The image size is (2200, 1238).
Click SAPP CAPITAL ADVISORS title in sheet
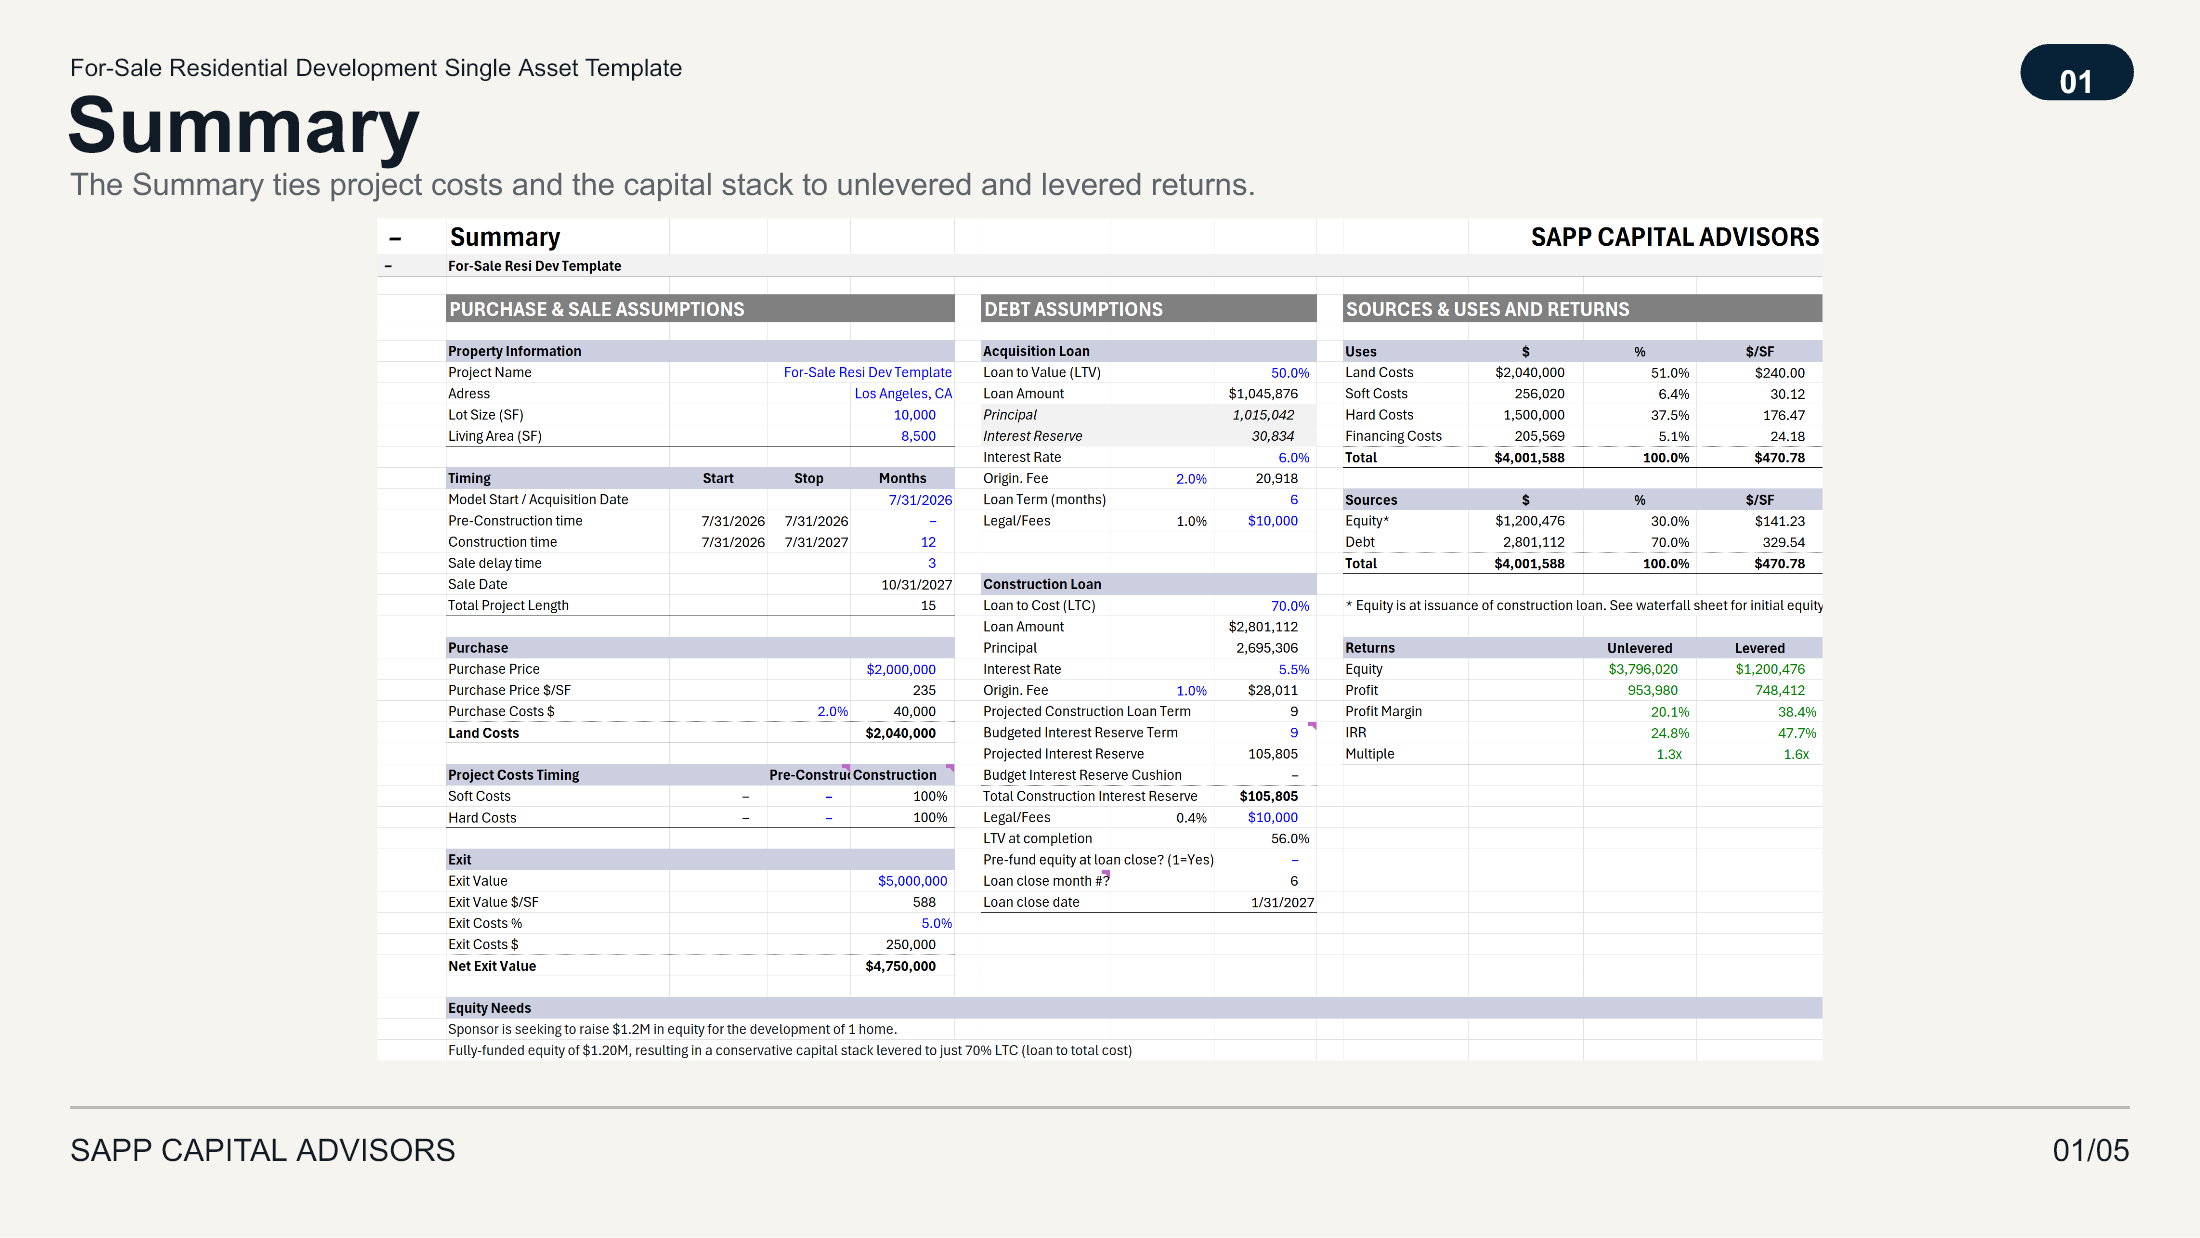click(1674, 237)
